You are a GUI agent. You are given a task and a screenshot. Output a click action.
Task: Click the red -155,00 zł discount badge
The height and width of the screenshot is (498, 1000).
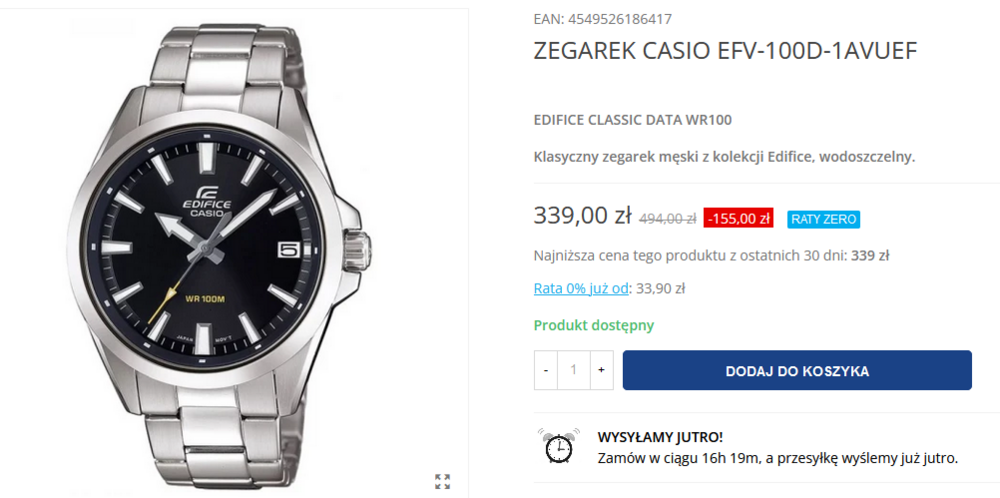[x=738, y=219]
